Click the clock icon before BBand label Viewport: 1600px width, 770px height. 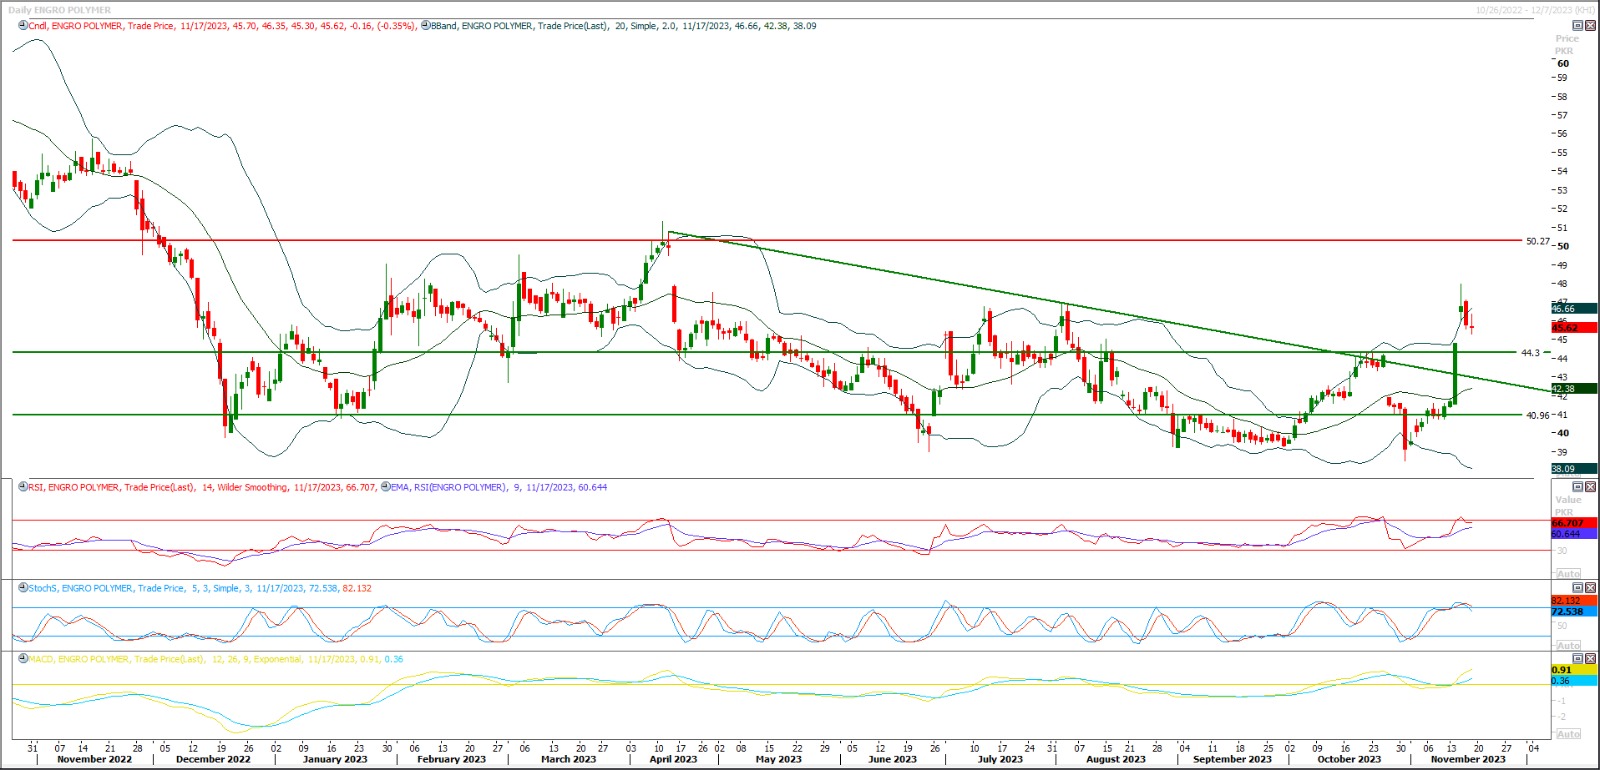coord(425,26)
